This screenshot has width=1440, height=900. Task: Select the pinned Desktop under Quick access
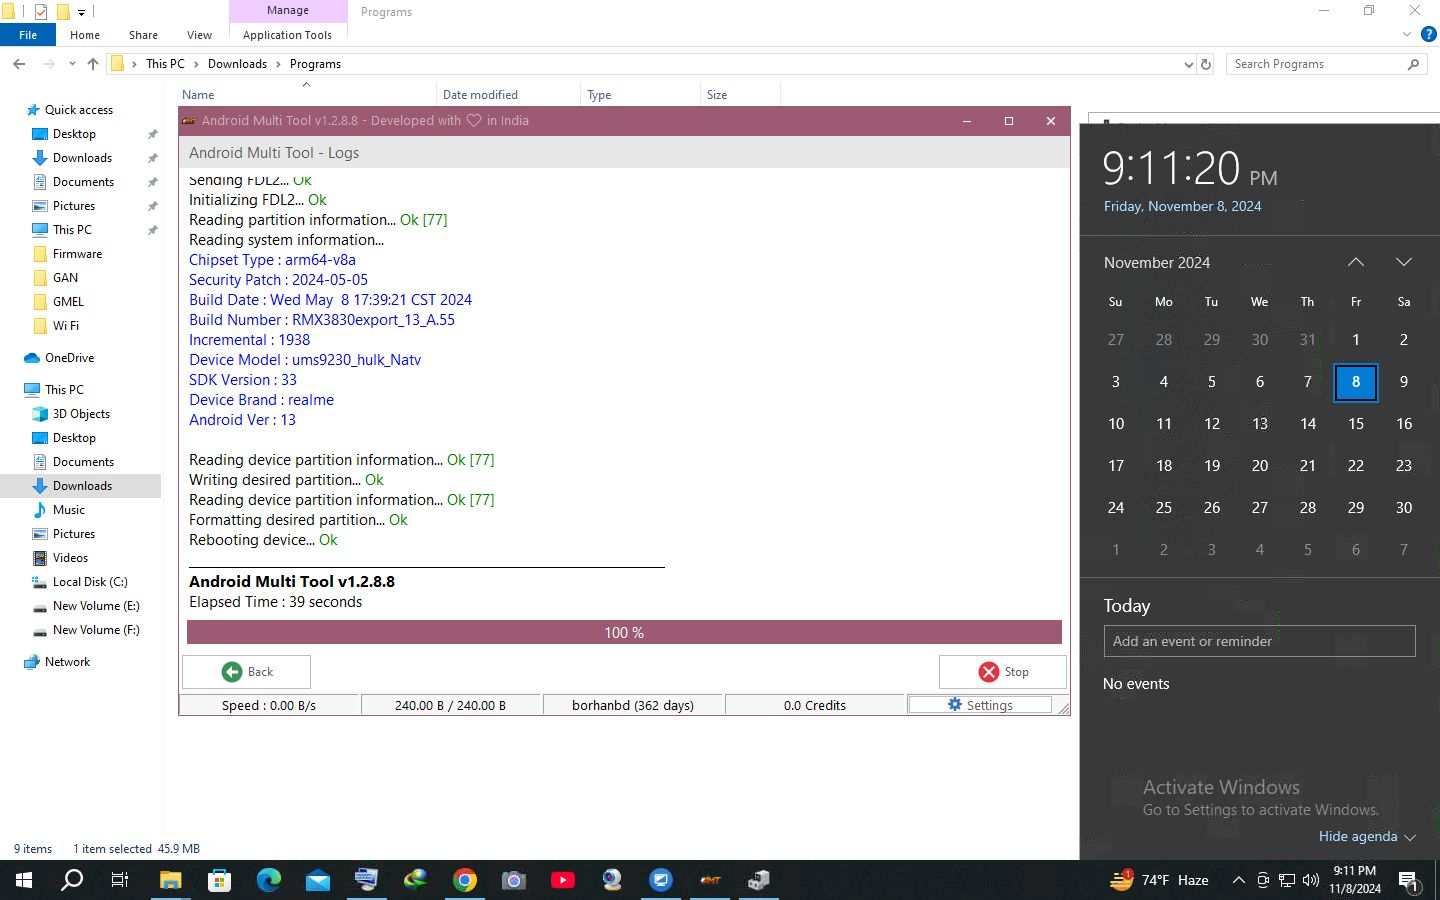tap(74, 134)
